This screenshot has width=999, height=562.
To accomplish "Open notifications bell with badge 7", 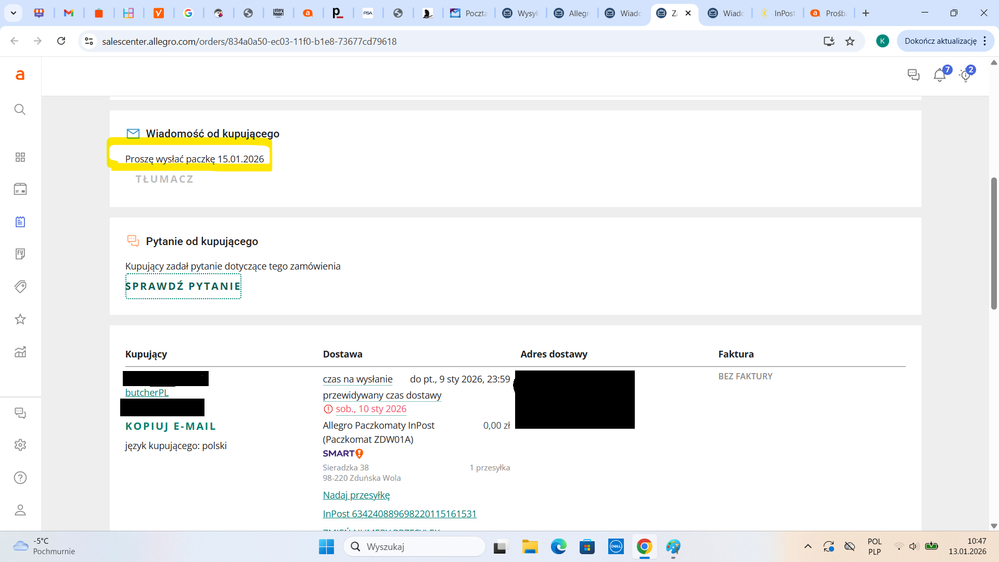I will point(940,75).
